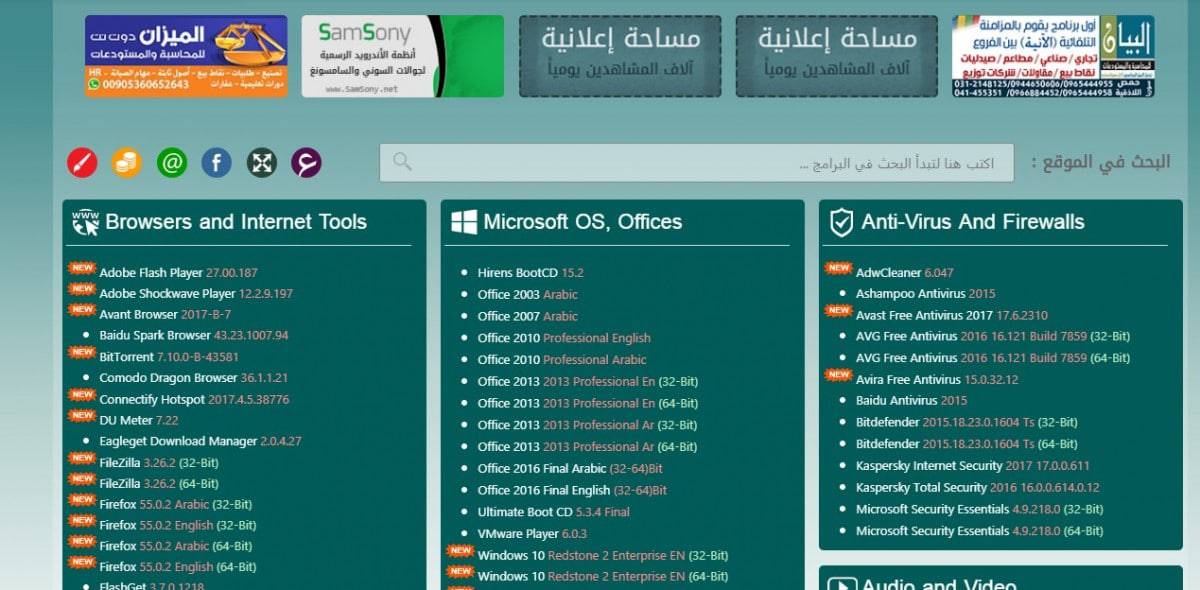The image size is (1200, 590).
Task: Open Baidu Spark Browser download link
Action: 193,336
